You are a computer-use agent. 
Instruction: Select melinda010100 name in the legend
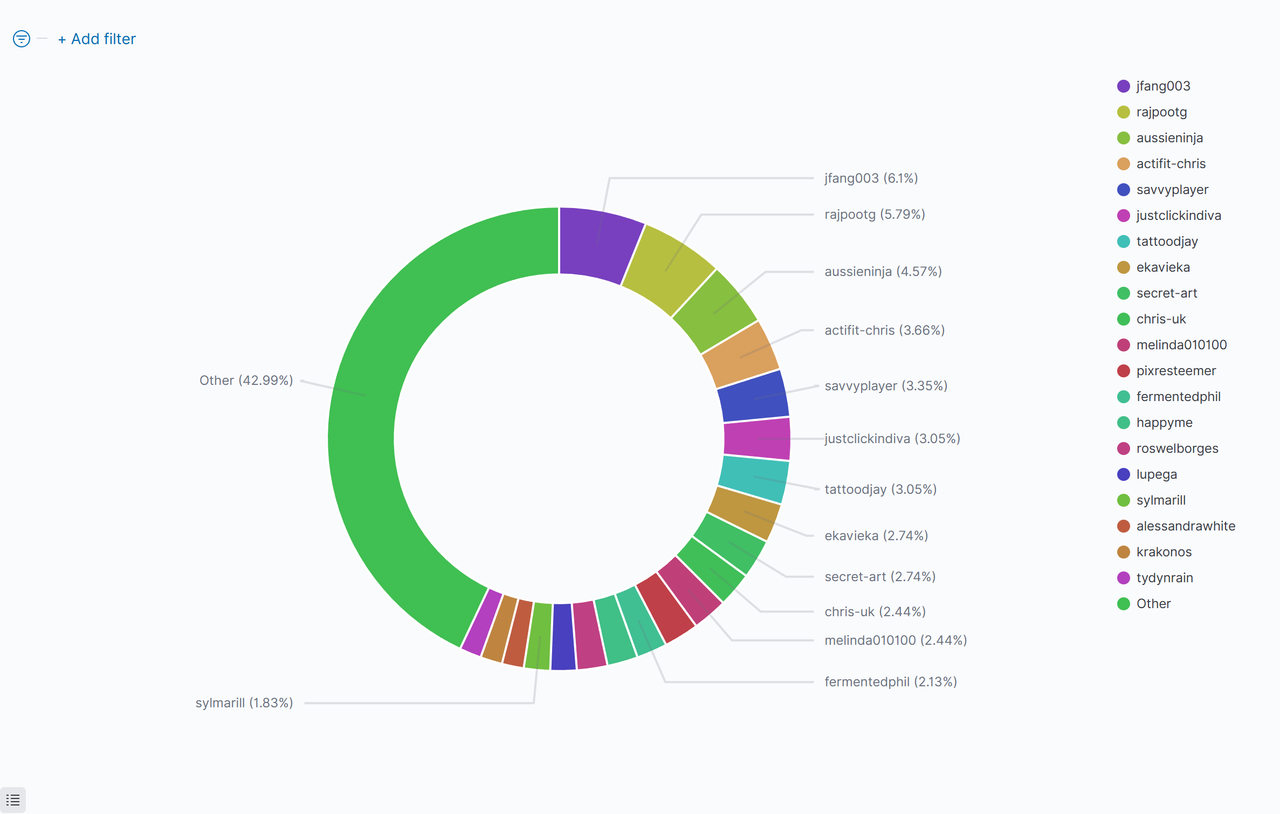[1181, 345]
